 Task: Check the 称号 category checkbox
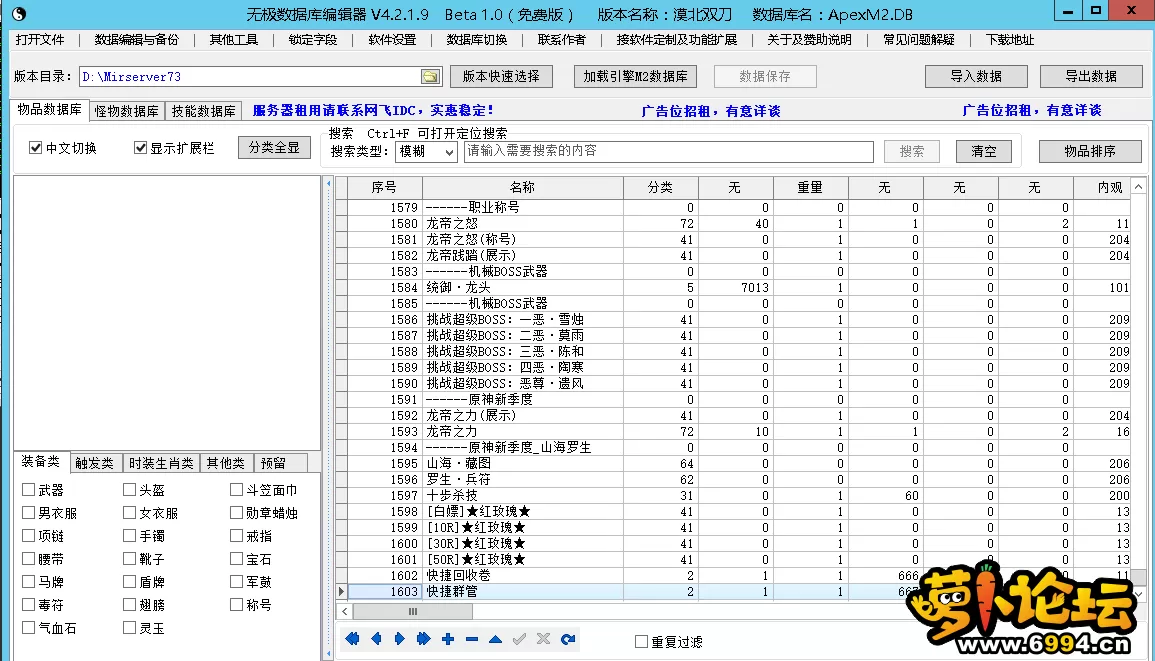(236, 604)
